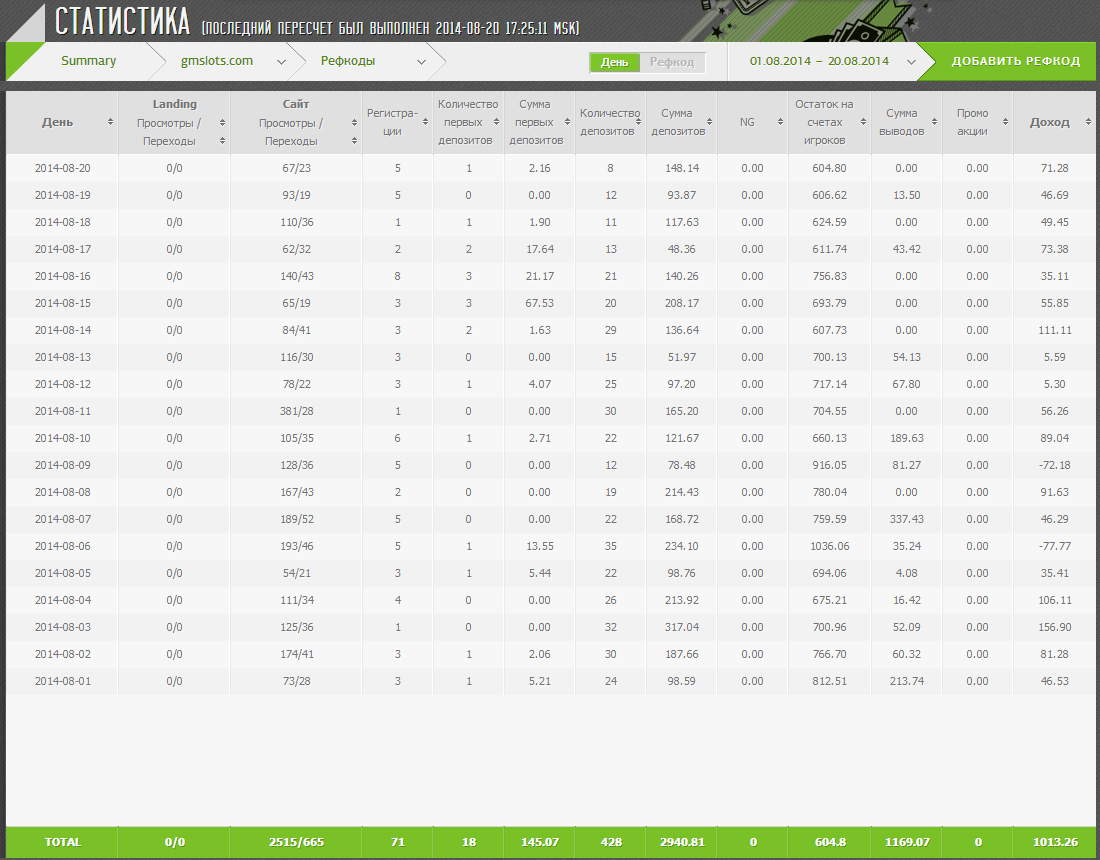Screen dimensions: 1100x860
Task: Click the NG column header
Action: [x=747, y=122]
